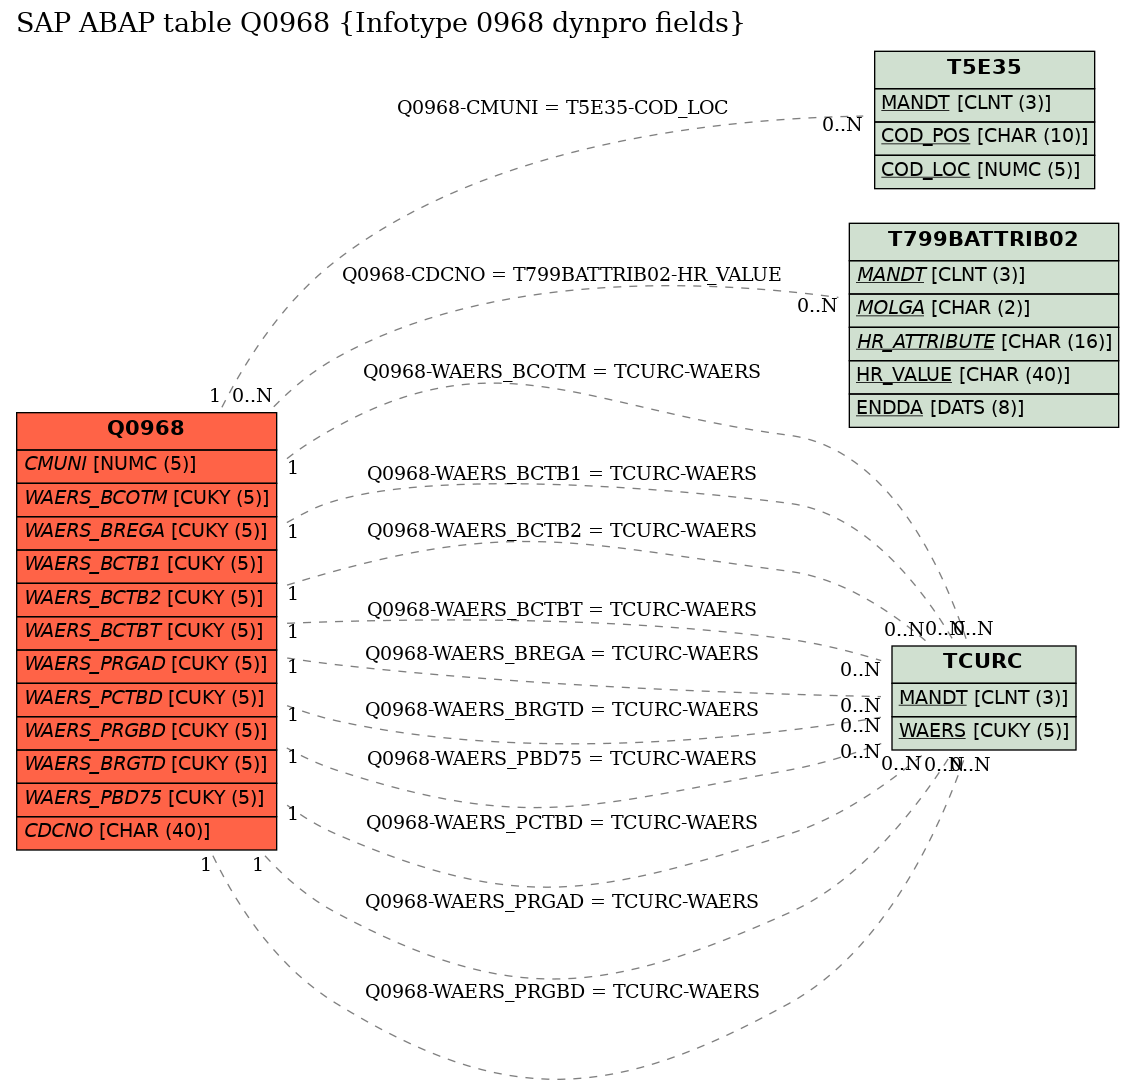This screenshot has height=1085, width=1135.
Task: Click the 0..N cardinality beside T5E35
Action: 842,125
